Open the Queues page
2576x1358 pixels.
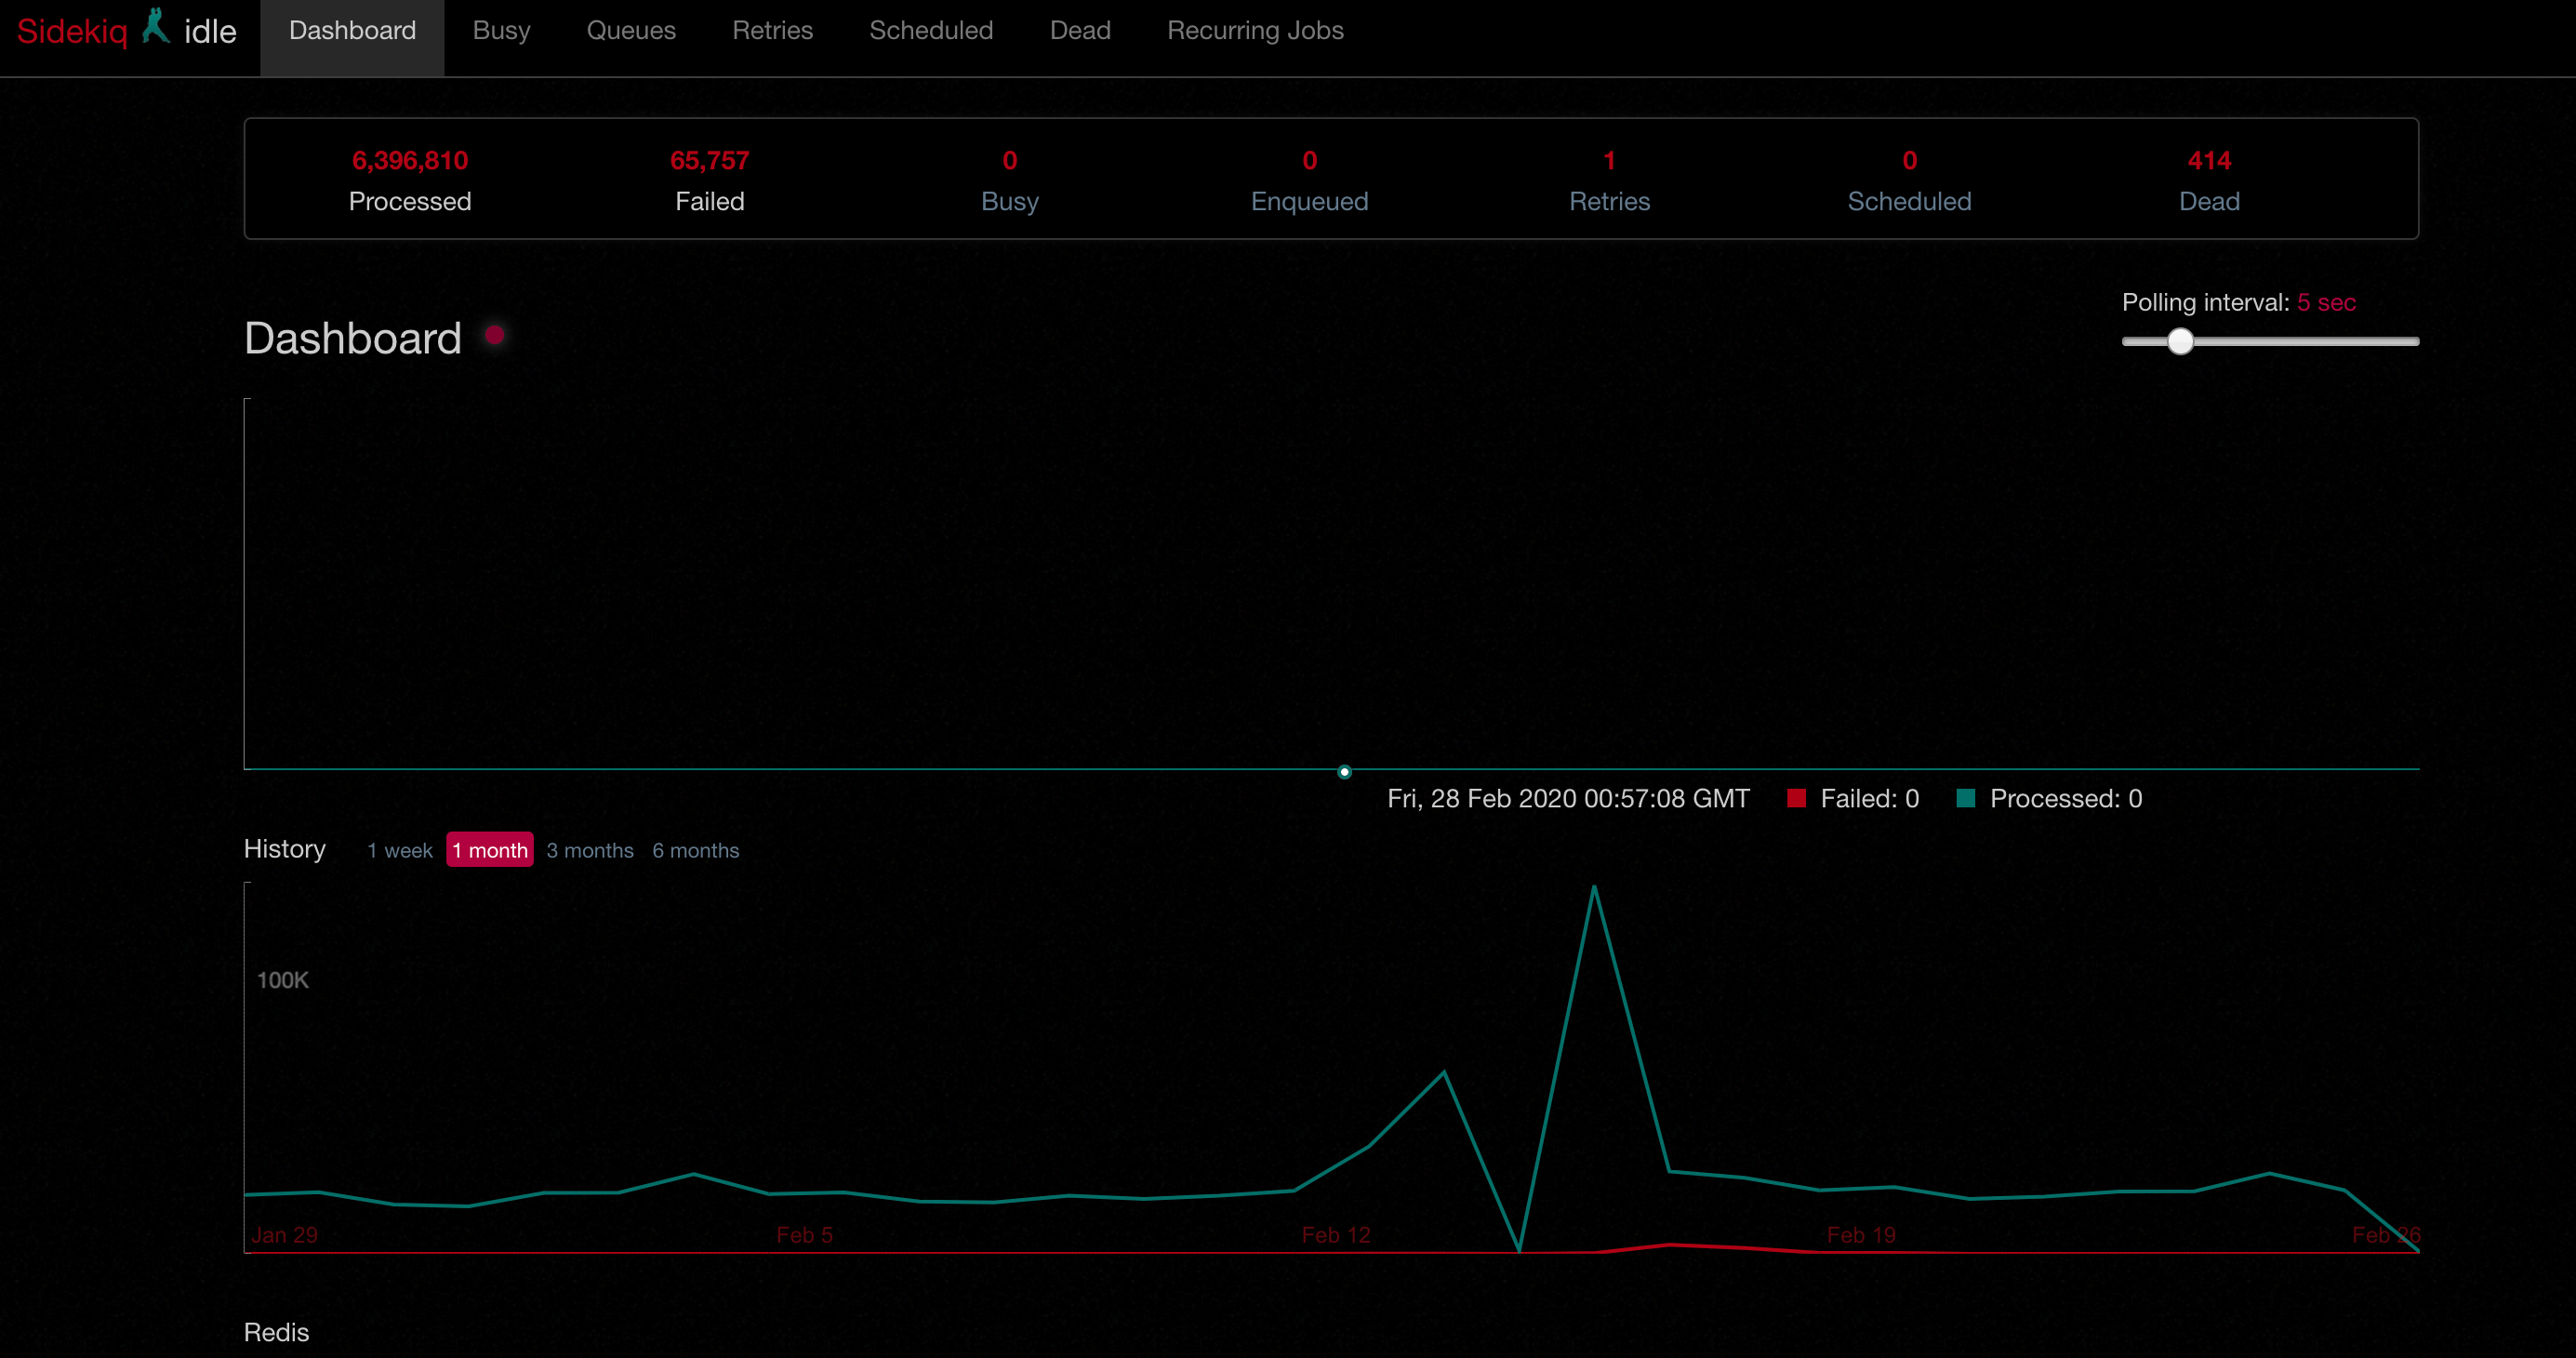(x=631, y=30)
